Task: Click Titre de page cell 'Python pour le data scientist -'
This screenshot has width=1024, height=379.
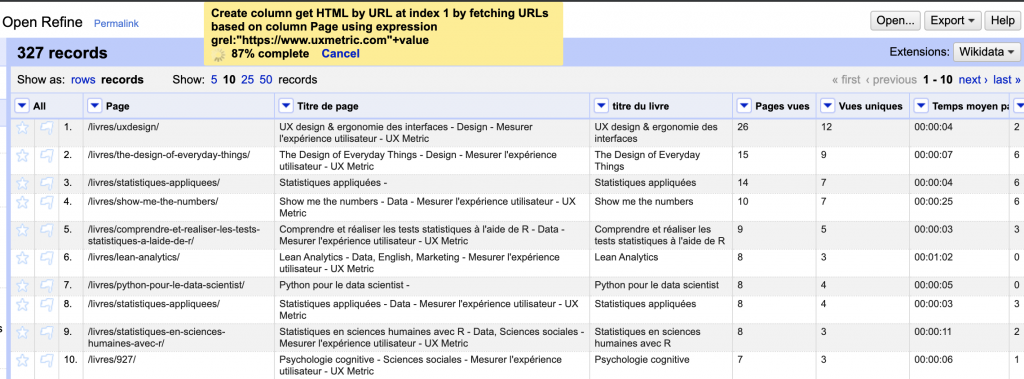Action: point(344,286)
